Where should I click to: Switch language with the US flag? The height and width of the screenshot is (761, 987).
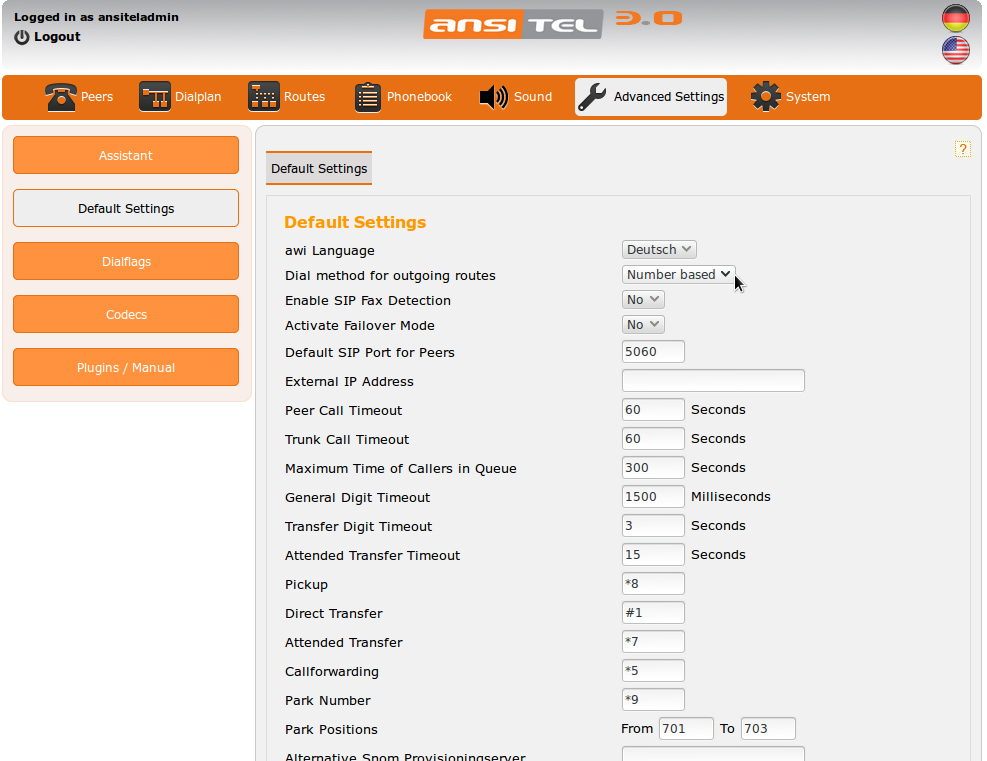click(x=956, y=50)
